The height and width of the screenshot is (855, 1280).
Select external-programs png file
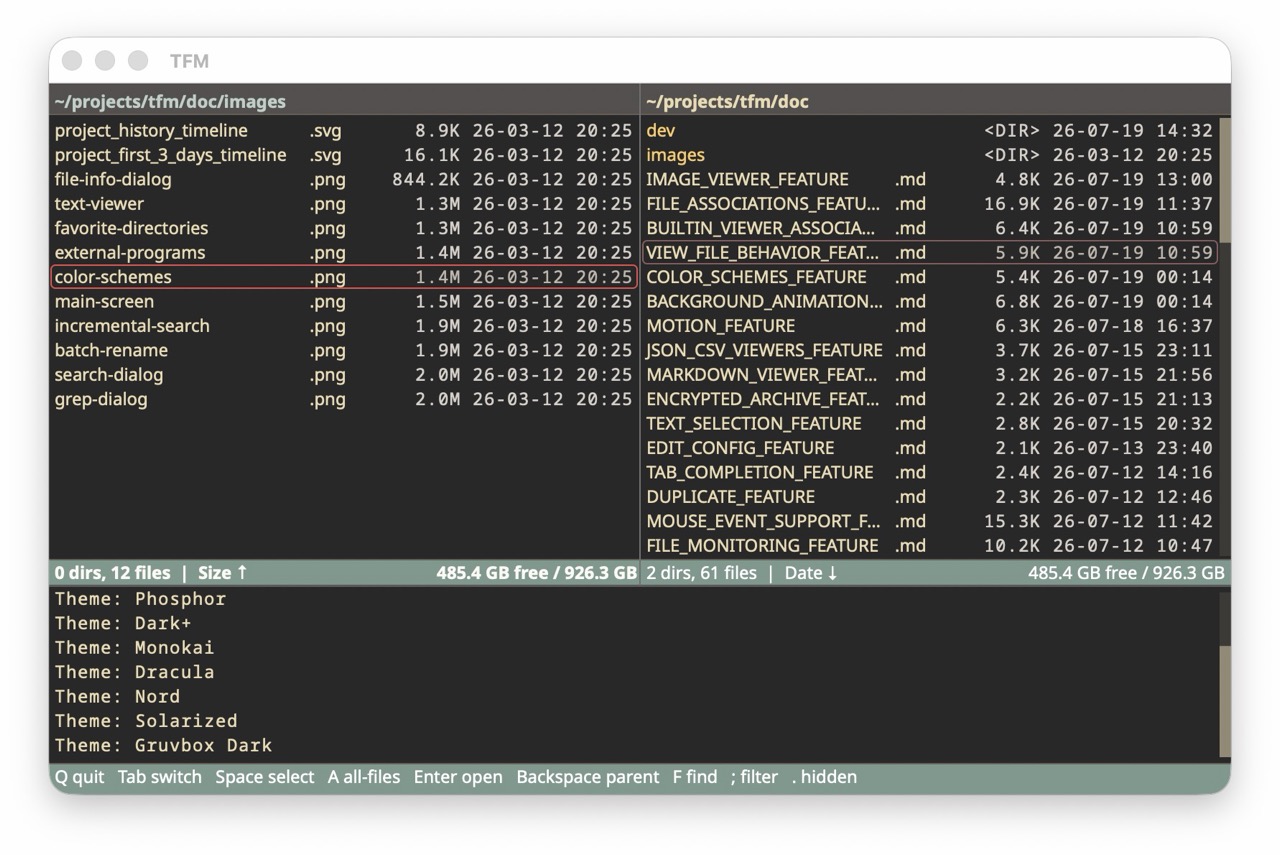click(344, 253)
